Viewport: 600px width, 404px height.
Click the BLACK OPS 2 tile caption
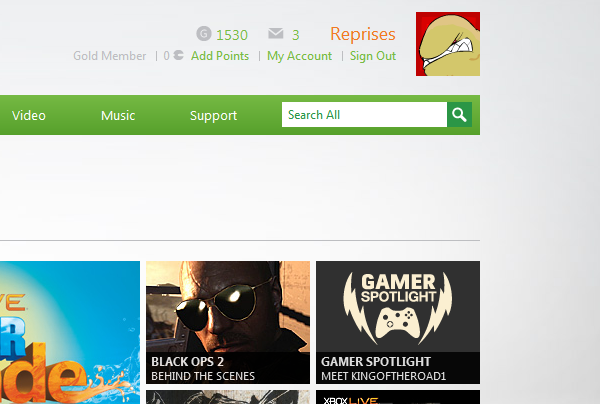pyautogui.click(x=187, y=362)
